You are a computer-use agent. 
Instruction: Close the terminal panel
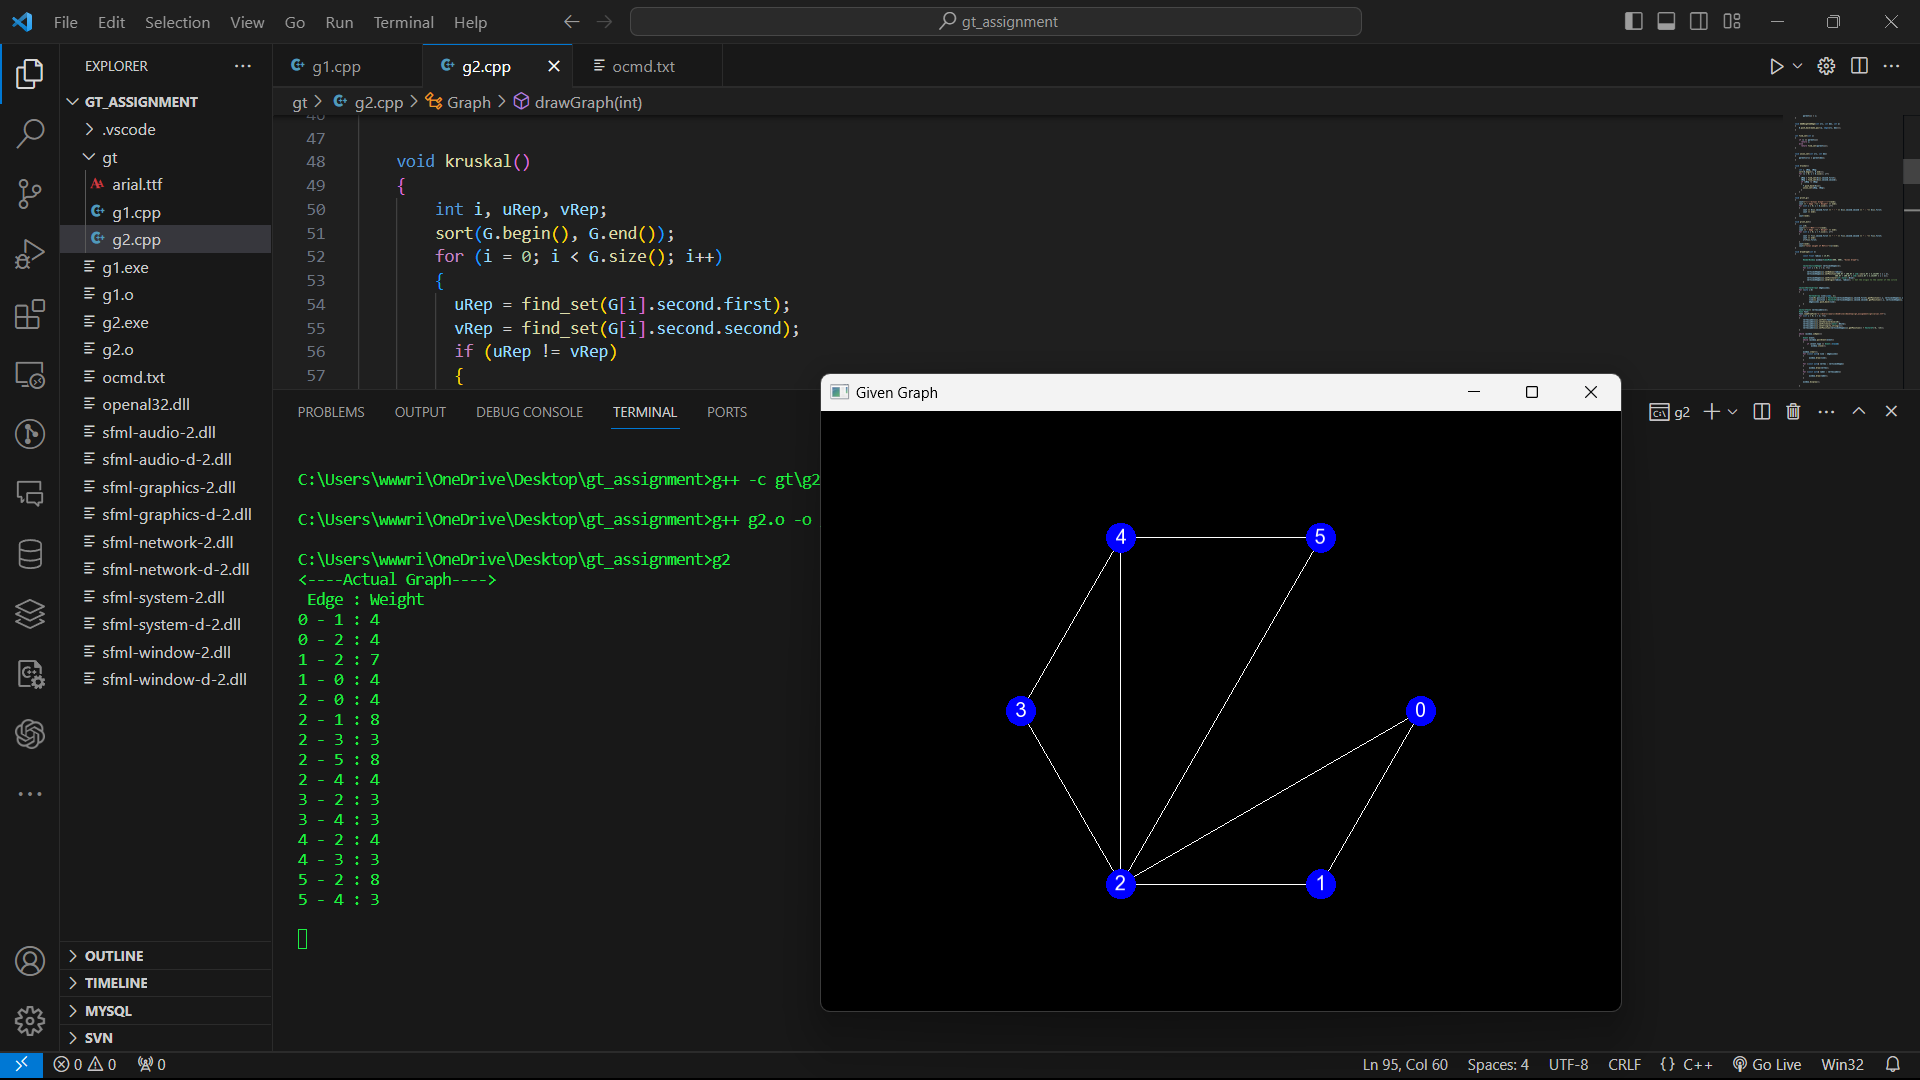[1891, 412]
